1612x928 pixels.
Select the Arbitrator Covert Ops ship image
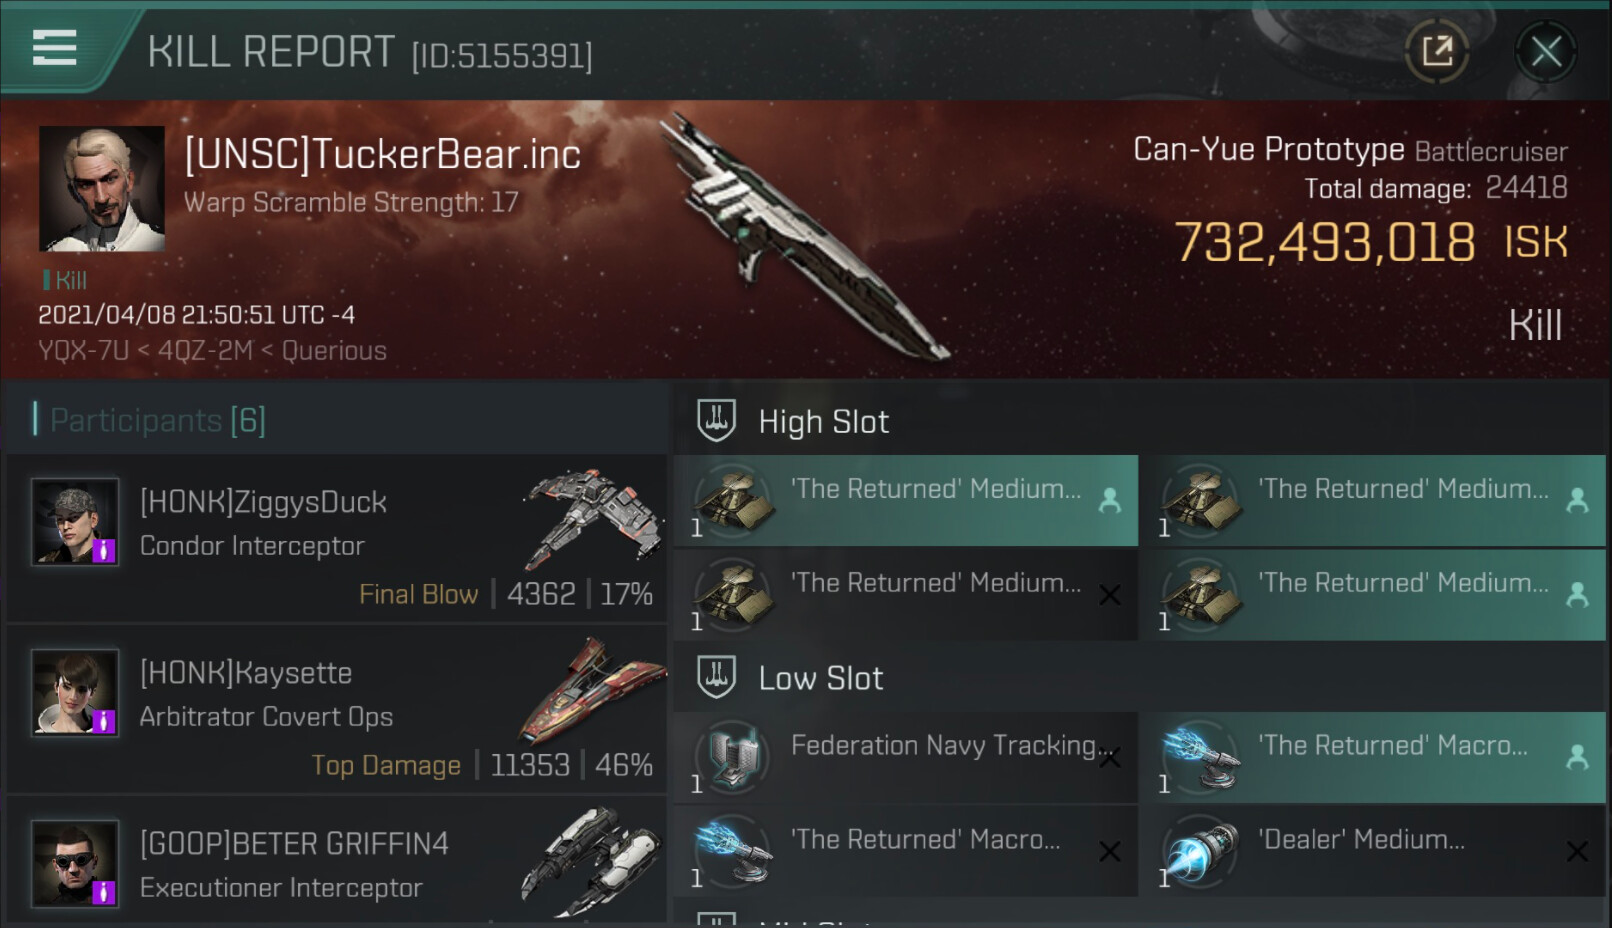[592, 689]
